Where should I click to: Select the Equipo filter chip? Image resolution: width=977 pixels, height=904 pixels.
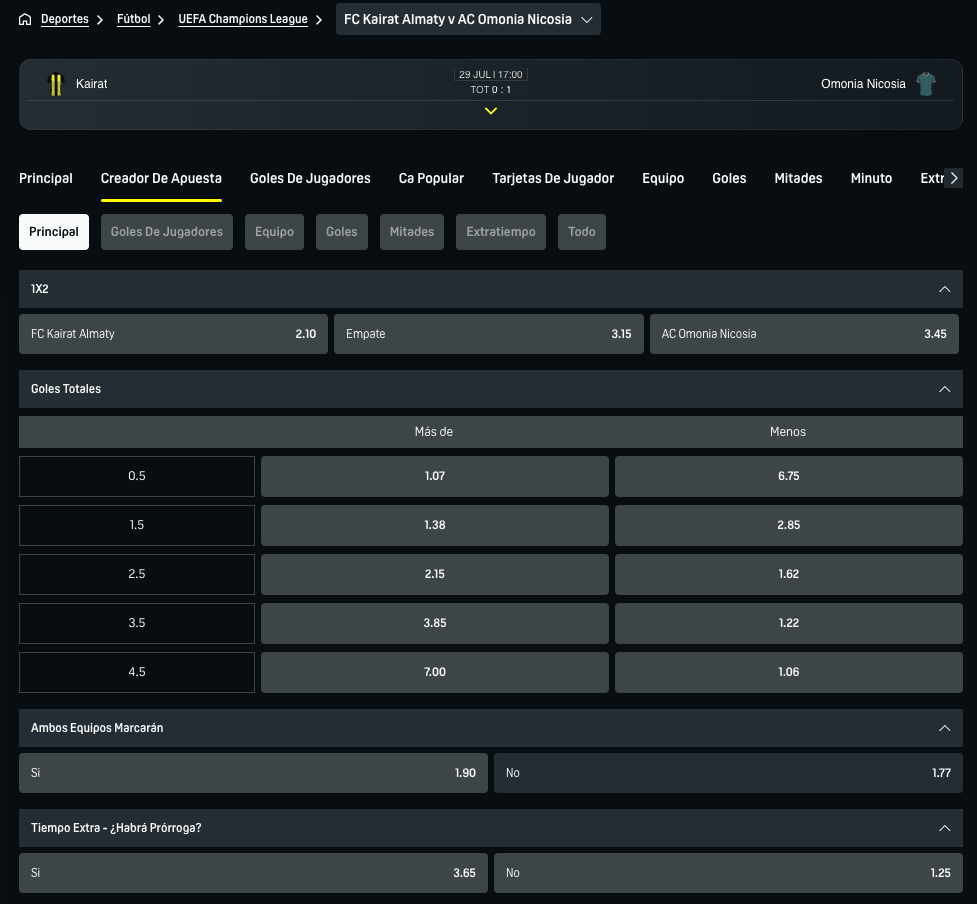(274, 232)
